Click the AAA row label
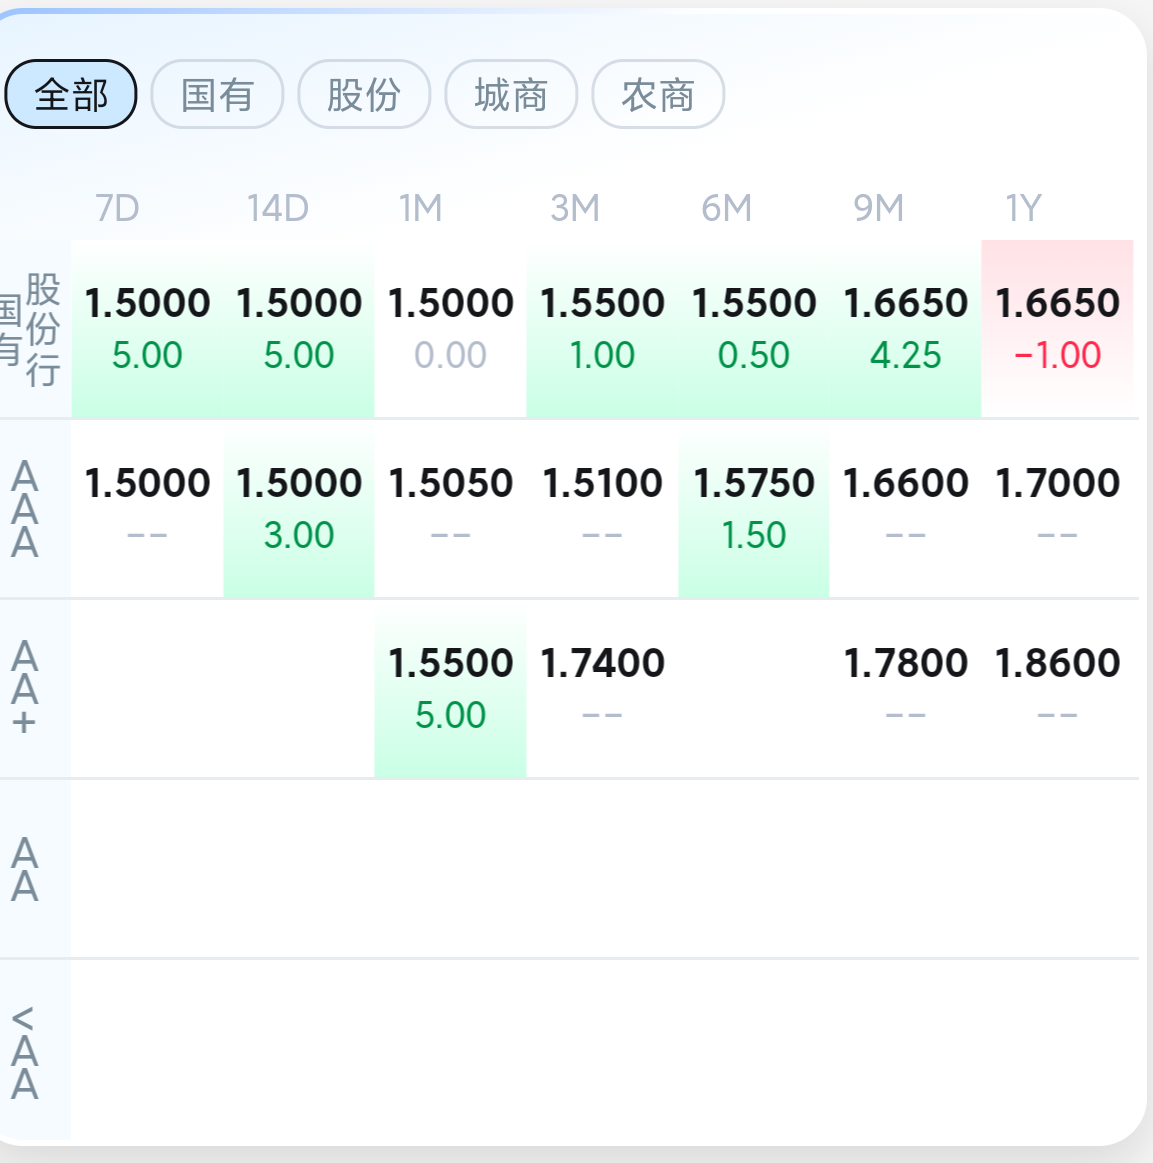1153x1163 pixels. point(24,509)
